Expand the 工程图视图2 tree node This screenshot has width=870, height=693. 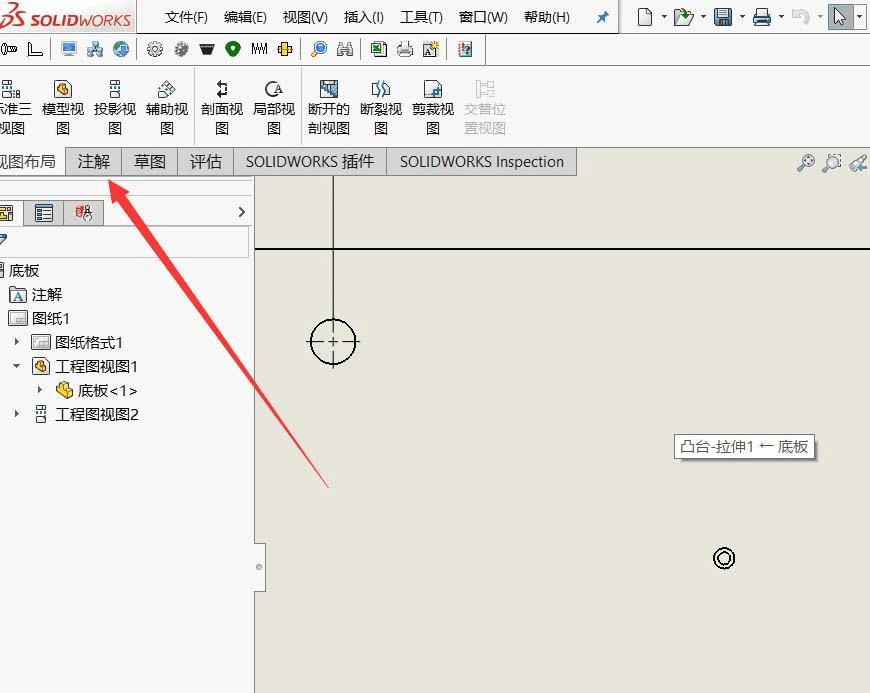[x=17, y=414]
